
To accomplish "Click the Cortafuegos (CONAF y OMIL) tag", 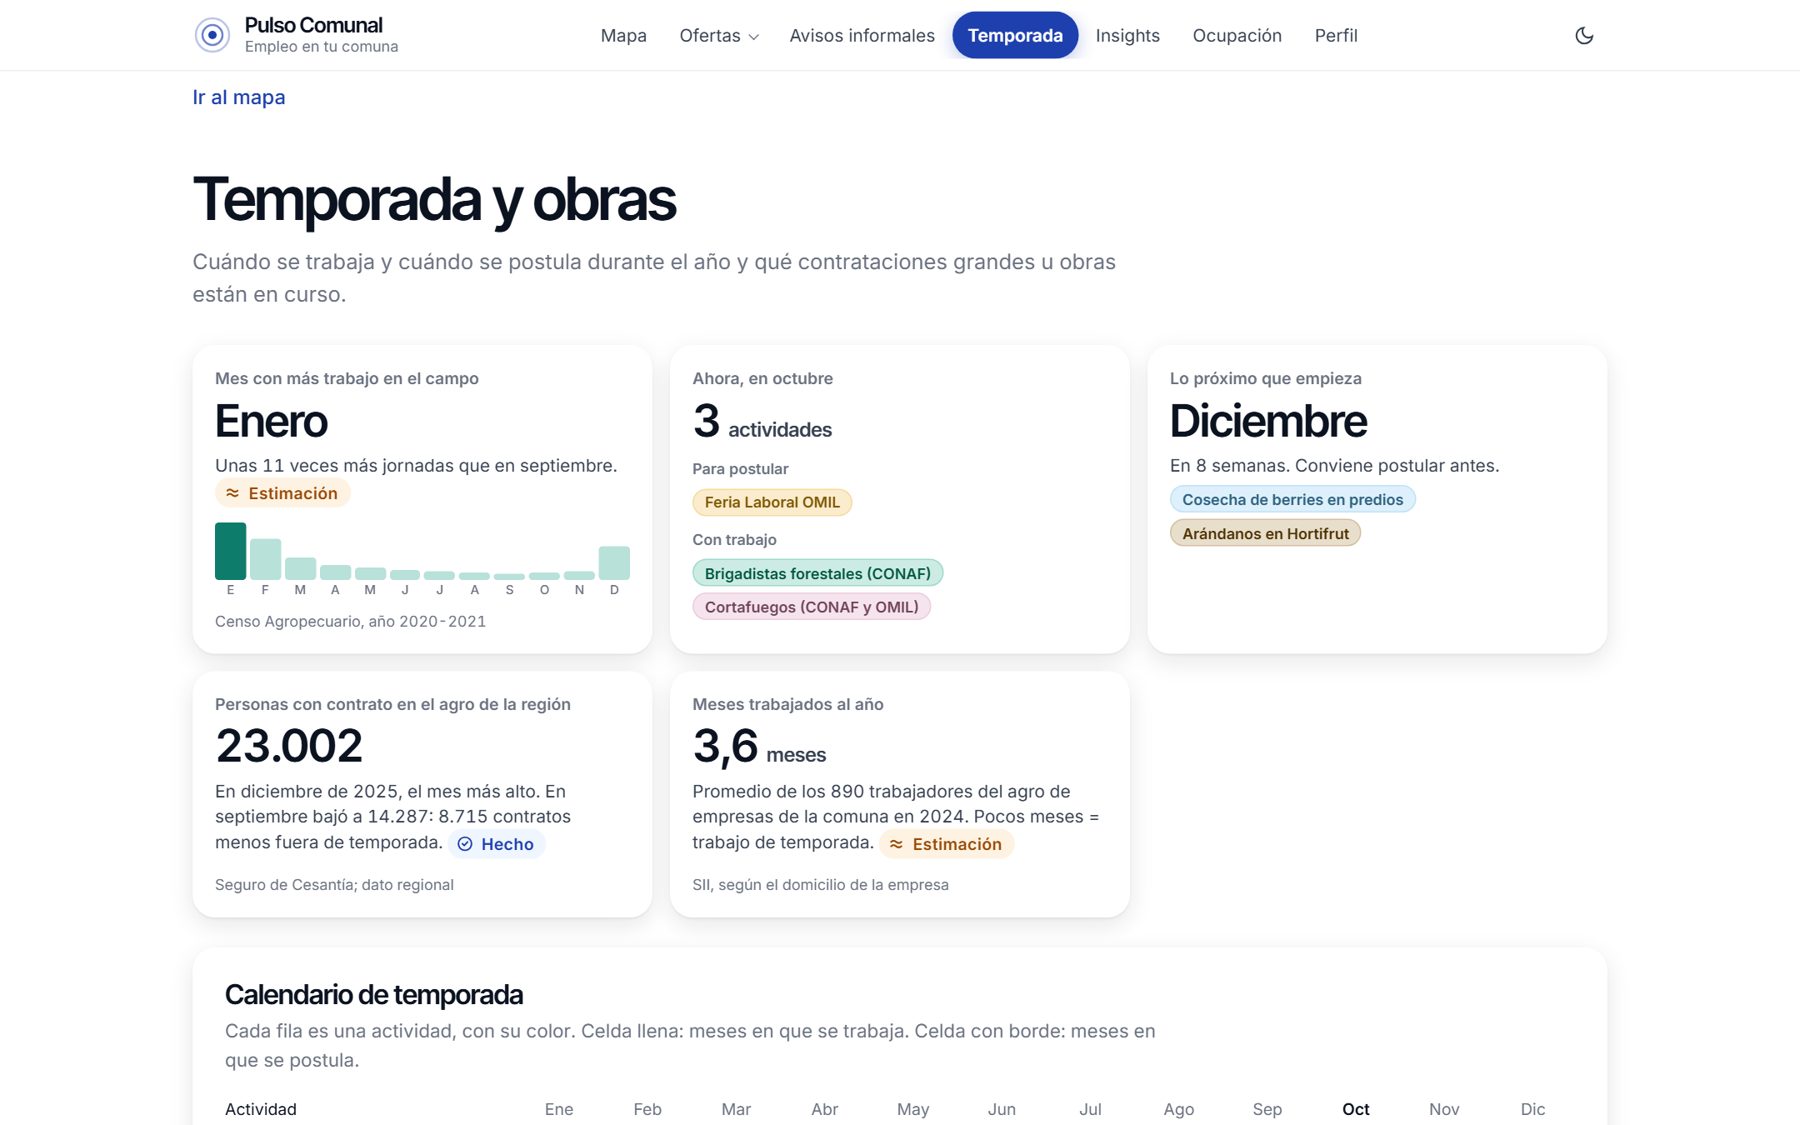I will click(811, 607).
